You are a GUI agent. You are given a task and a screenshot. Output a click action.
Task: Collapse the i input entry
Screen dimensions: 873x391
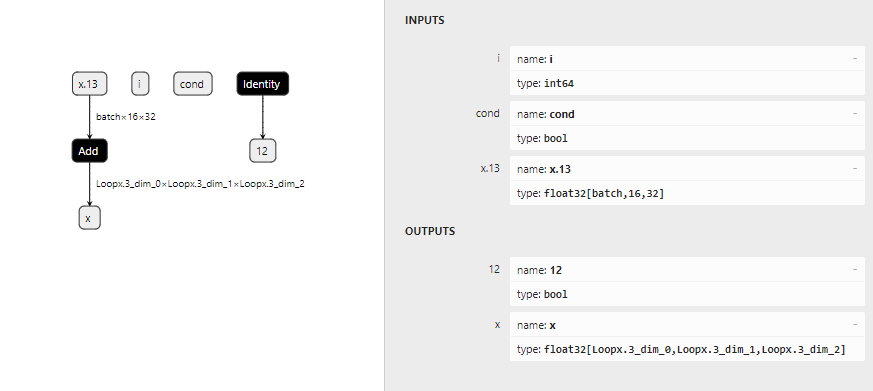(x=855, y=58)
